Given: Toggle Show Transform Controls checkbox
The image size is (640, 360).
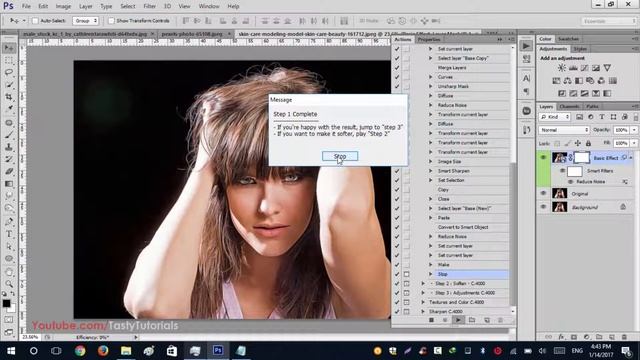Looking at the screenshot, I should [x=111, y=20].
